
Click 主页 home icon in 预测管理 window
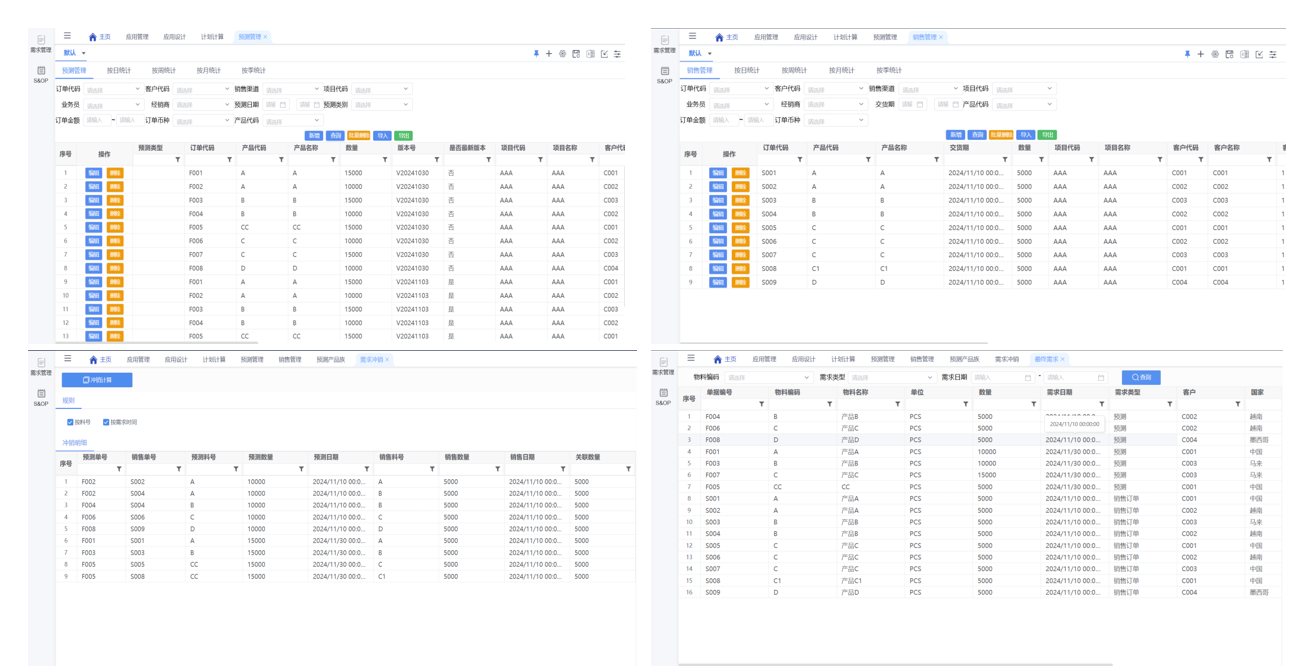coord(93,37)
